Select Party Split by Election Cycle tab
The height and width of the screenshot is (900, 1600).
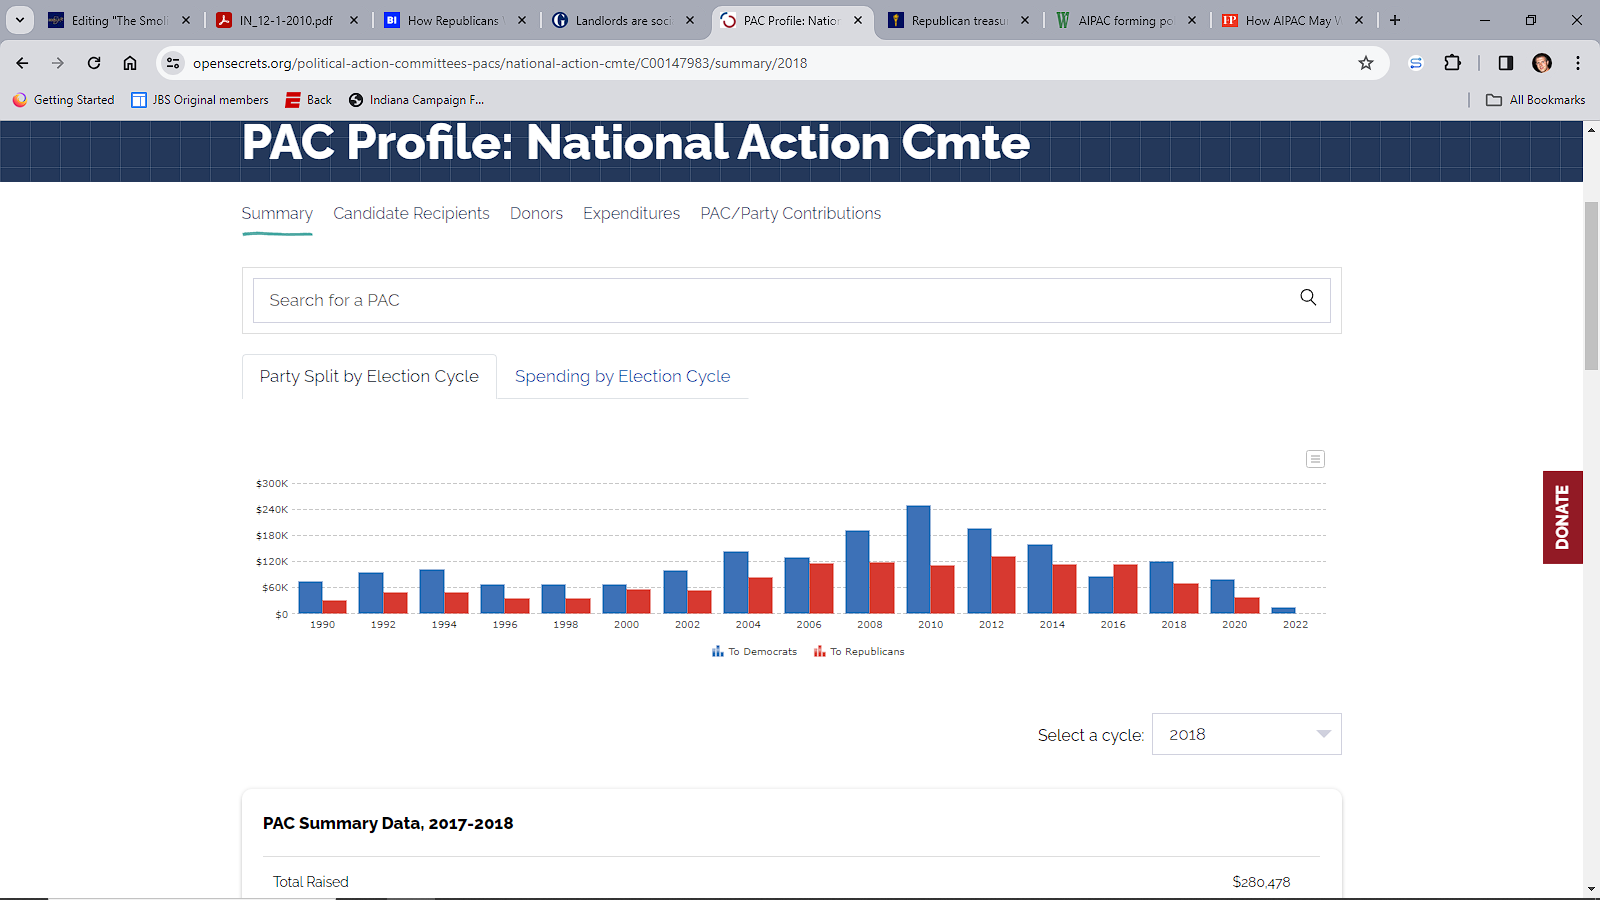coord(369,376)
